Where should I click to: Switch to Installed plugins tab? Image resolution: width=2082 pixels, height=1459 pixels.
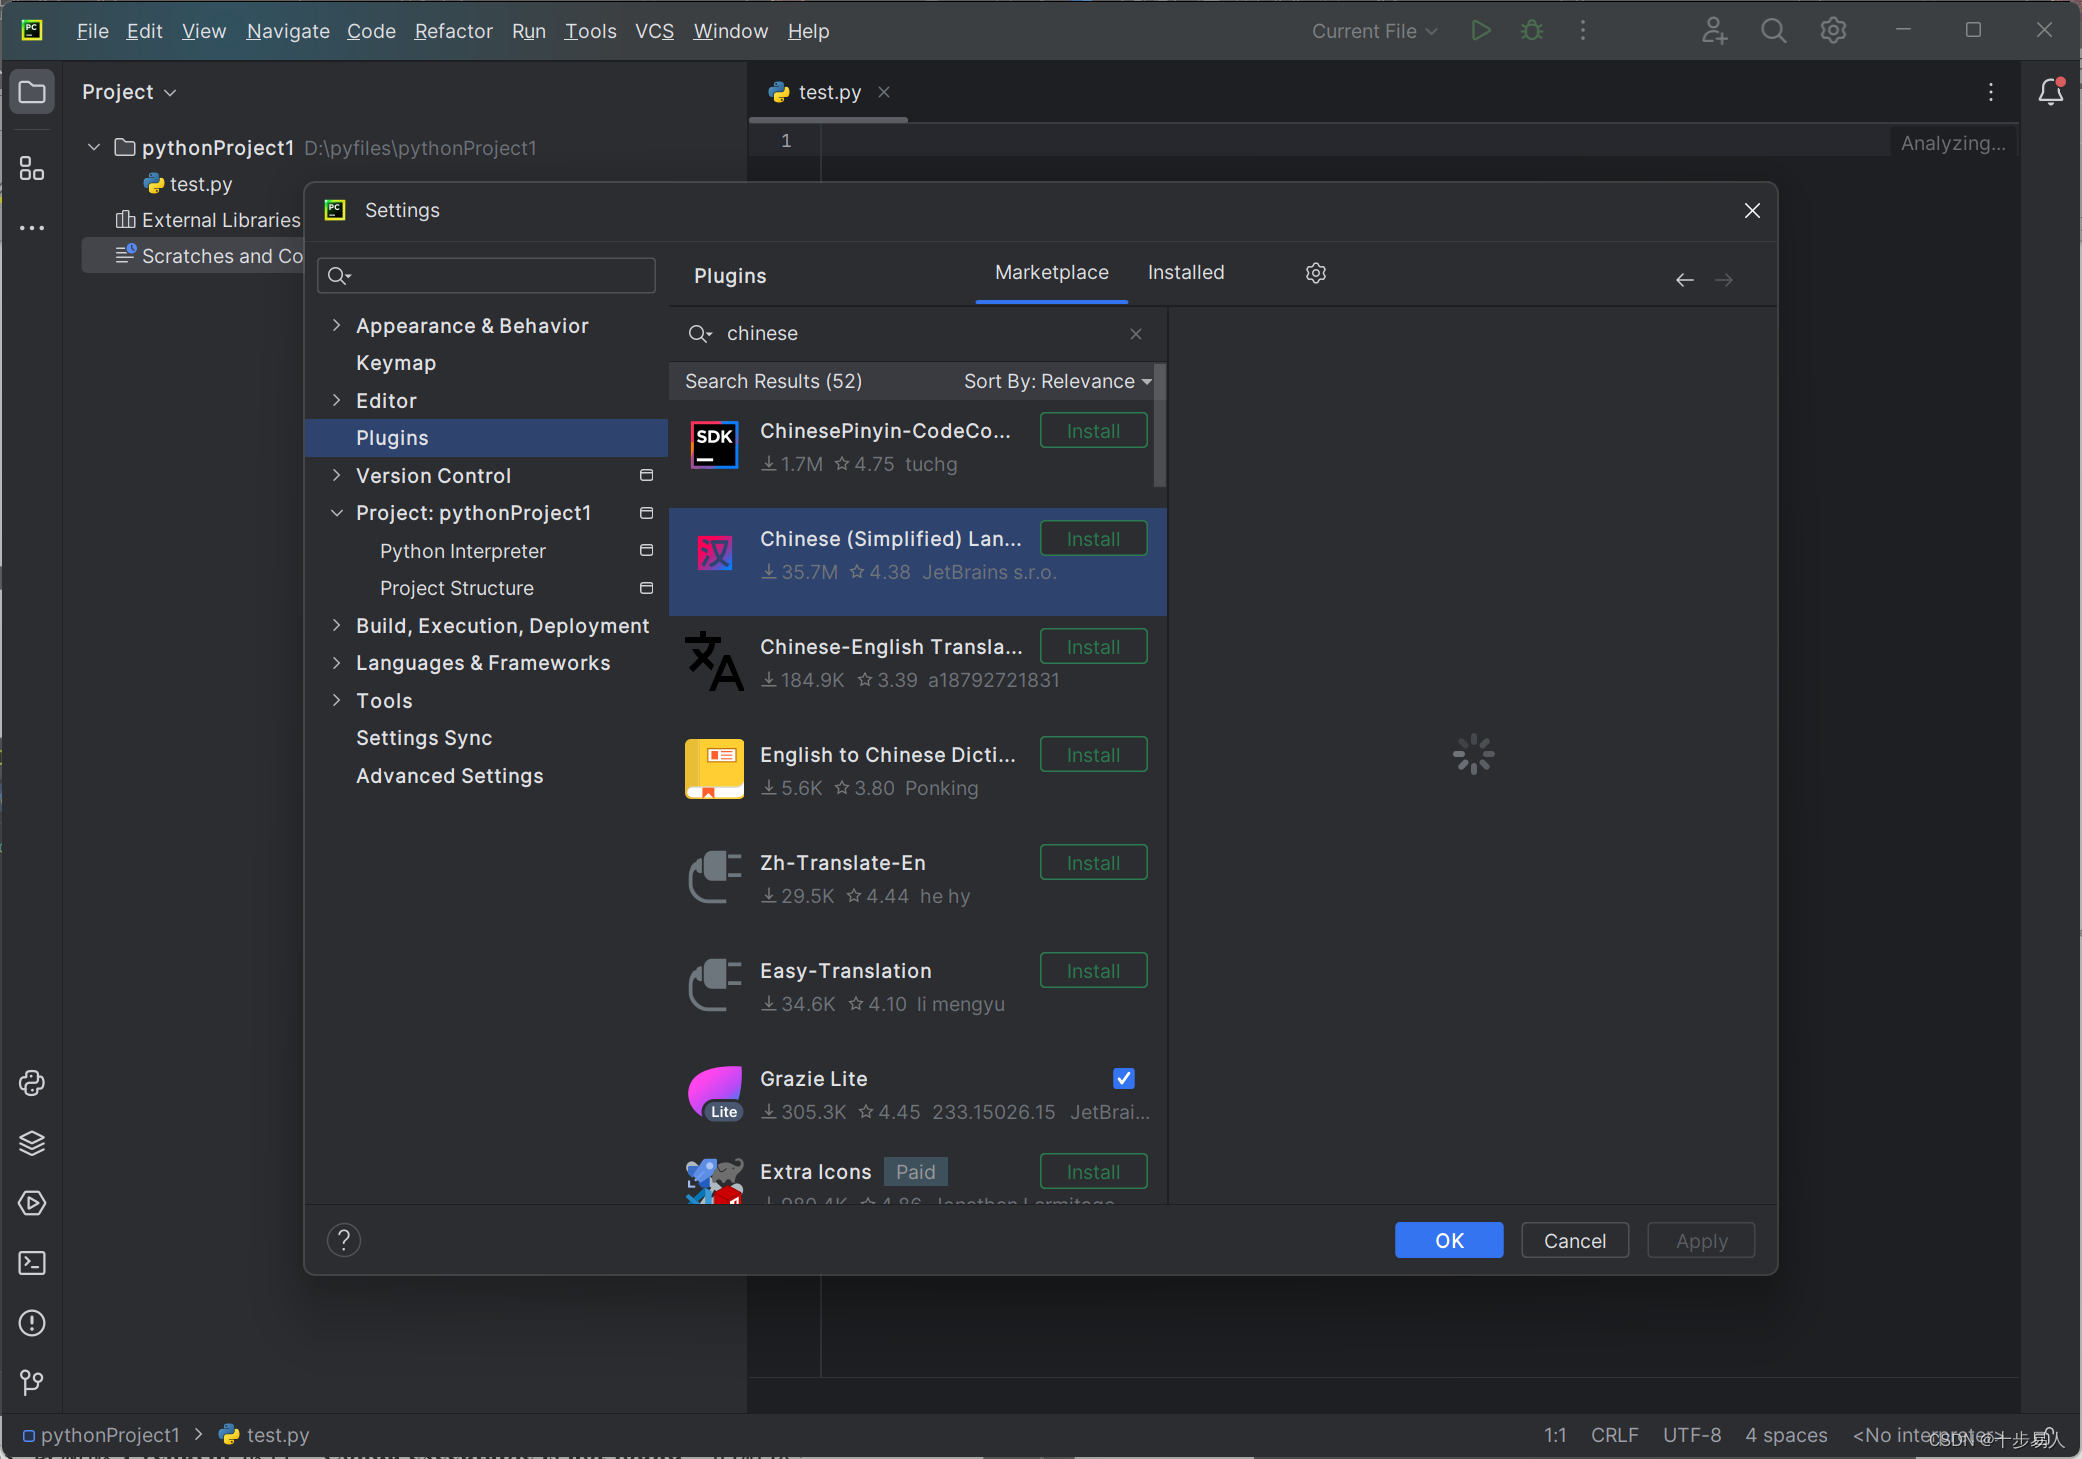click(1187, 272)
